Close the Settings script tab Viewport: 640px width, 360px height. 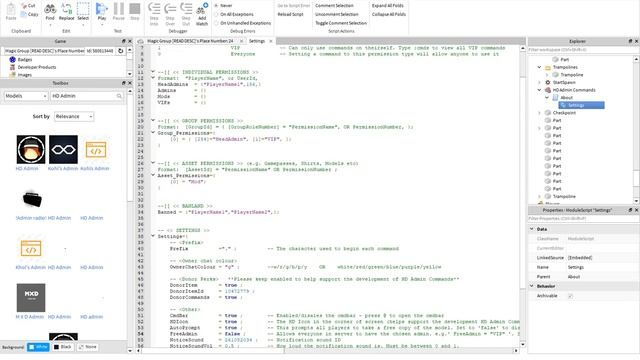[271, 41]
